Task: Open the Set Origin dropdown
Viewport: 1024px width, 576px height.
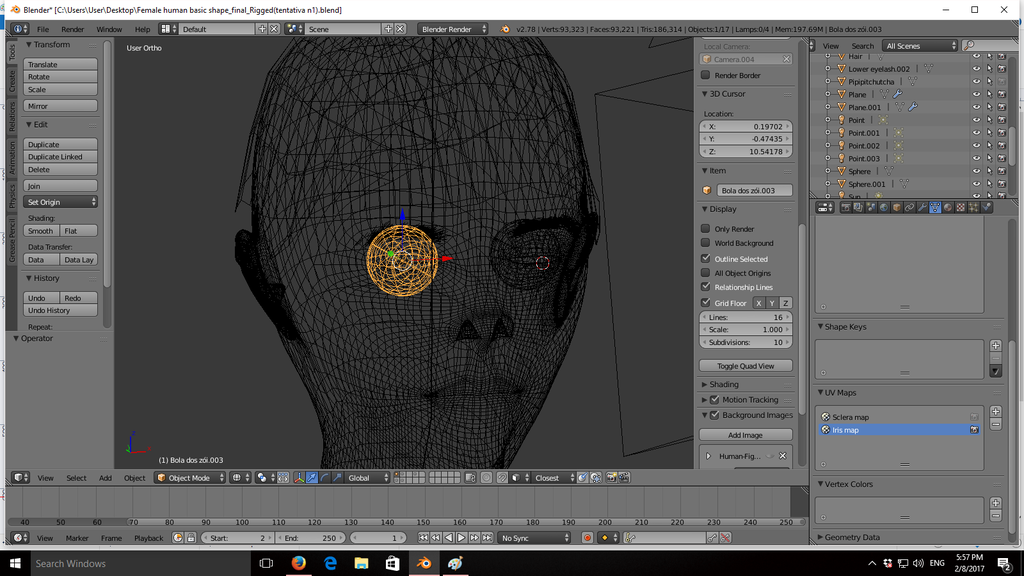Action: [61, 202]
